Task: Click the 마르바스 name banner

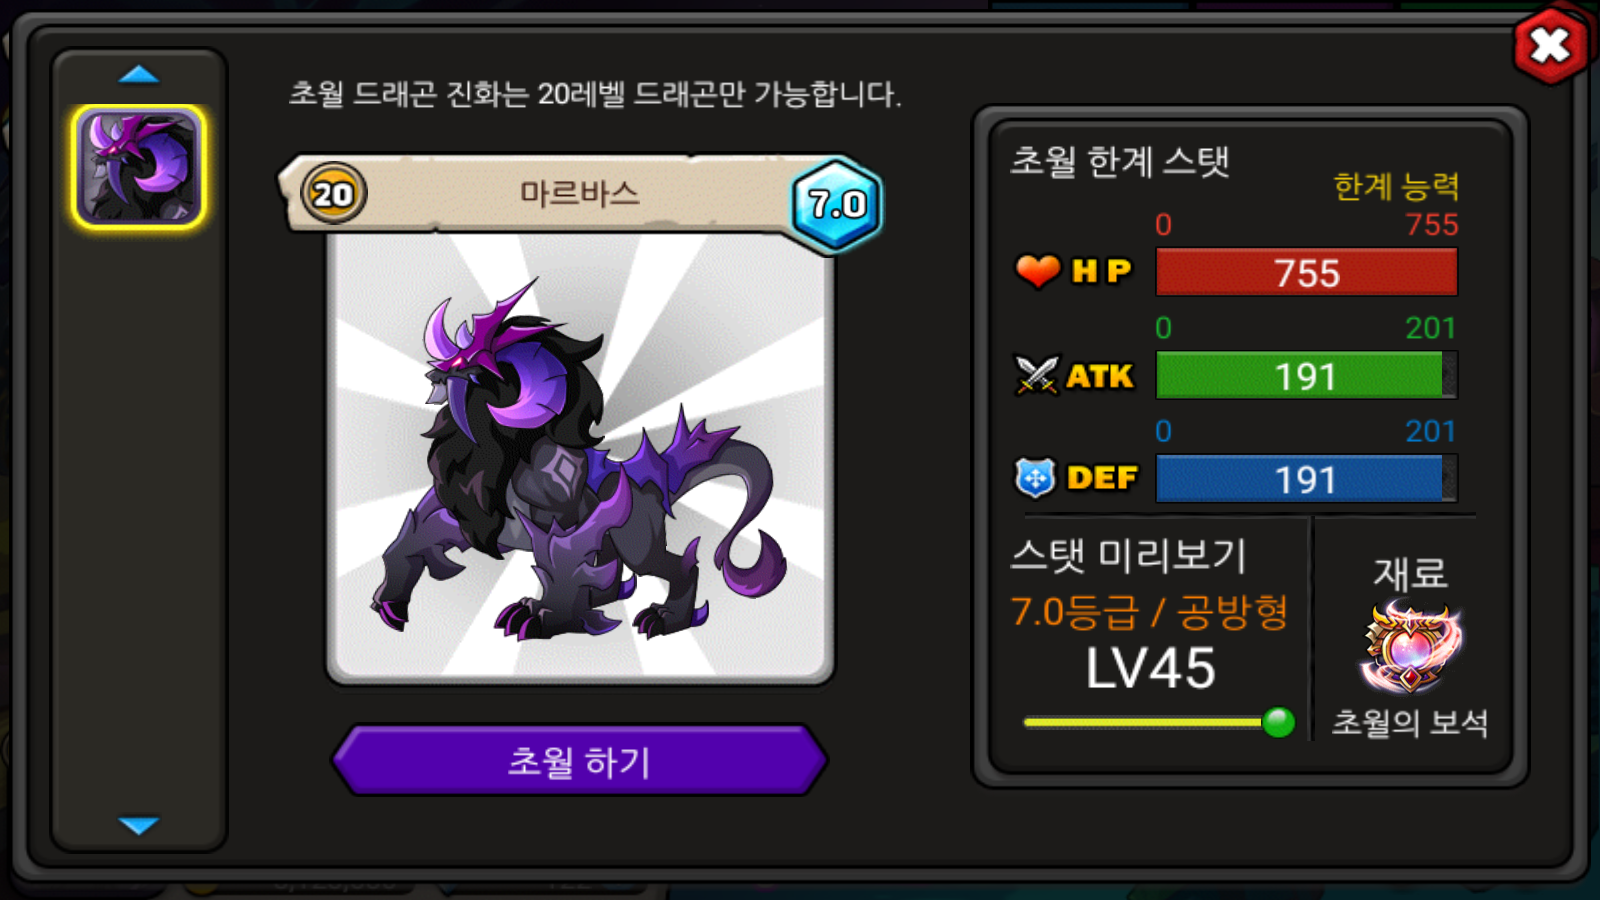Action: pos(580,193)
